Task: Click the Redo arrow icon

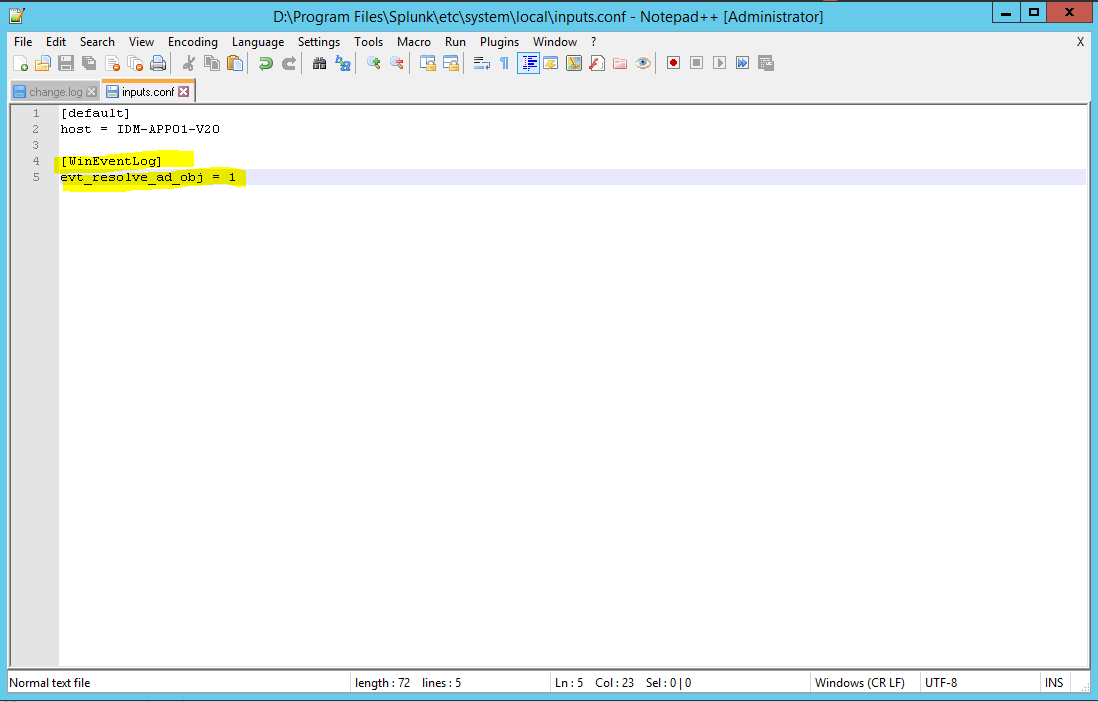Action: (289, 64)
